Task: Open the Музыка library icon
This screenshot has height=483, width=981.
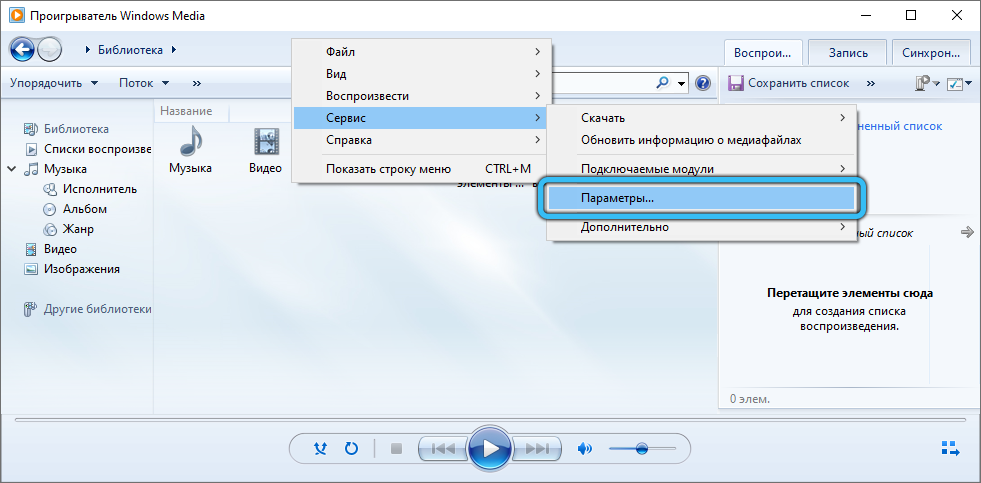Action: point(190,150)
